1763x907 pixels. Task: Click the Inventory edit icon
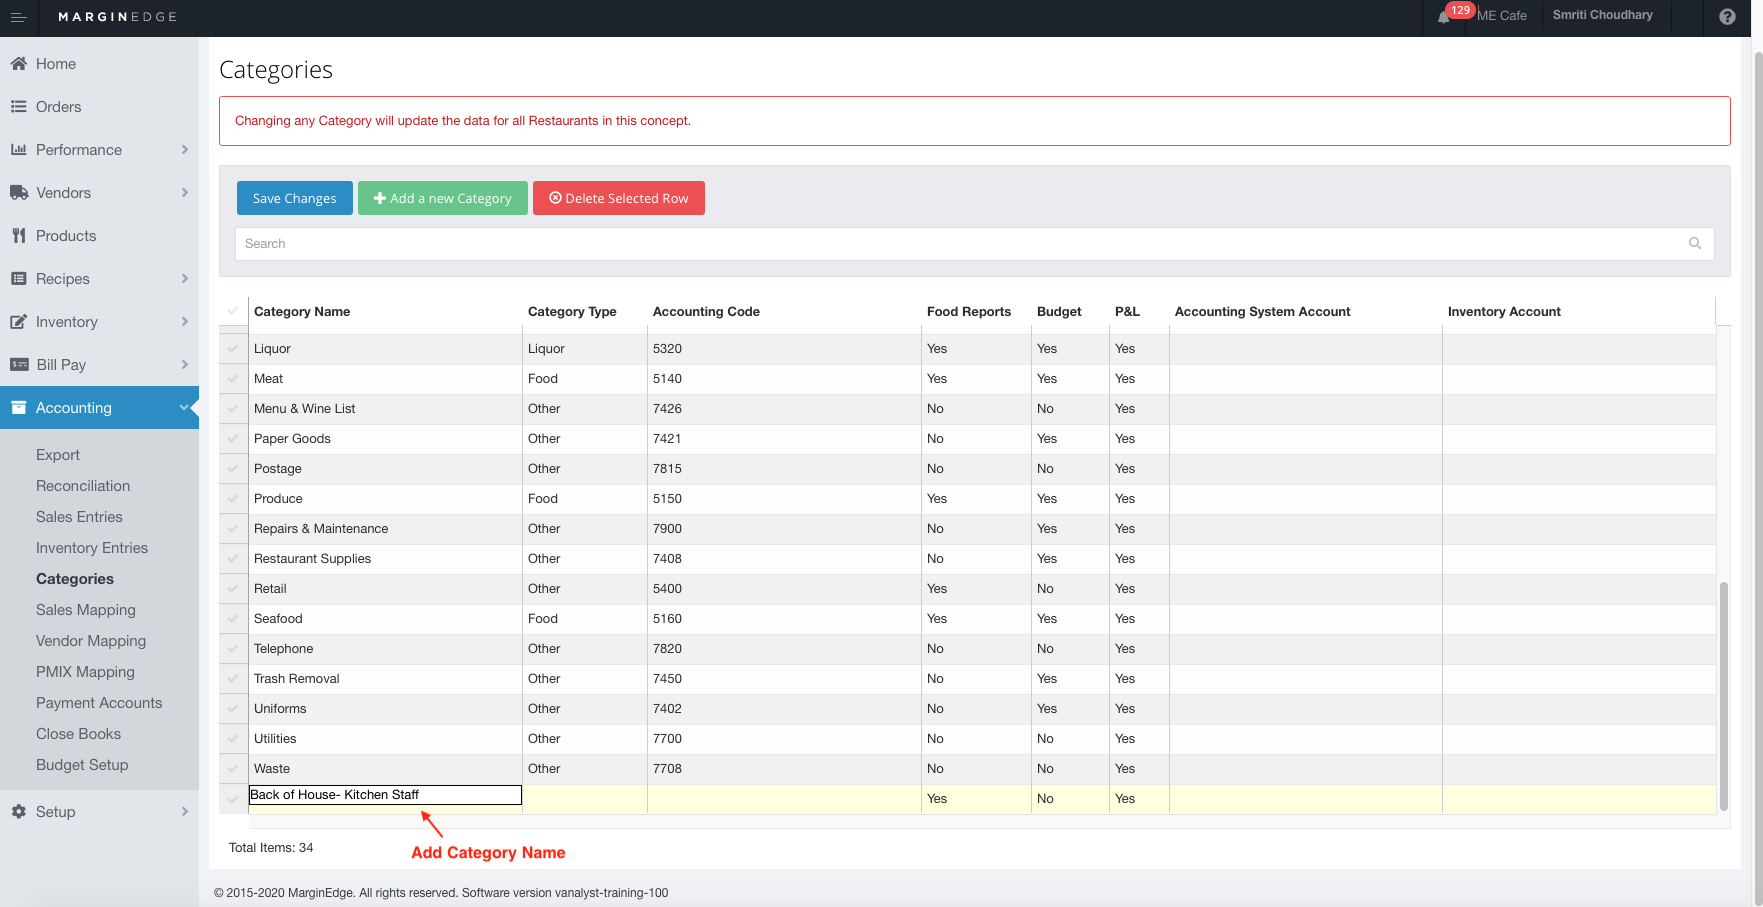point(18,322)
